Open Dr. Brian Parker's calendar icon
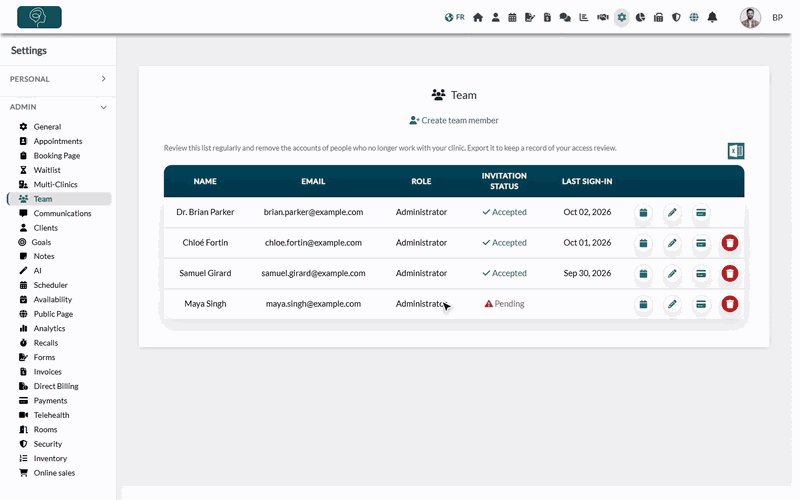The height and width of the screenshot is (500, 800). point(643,213)
